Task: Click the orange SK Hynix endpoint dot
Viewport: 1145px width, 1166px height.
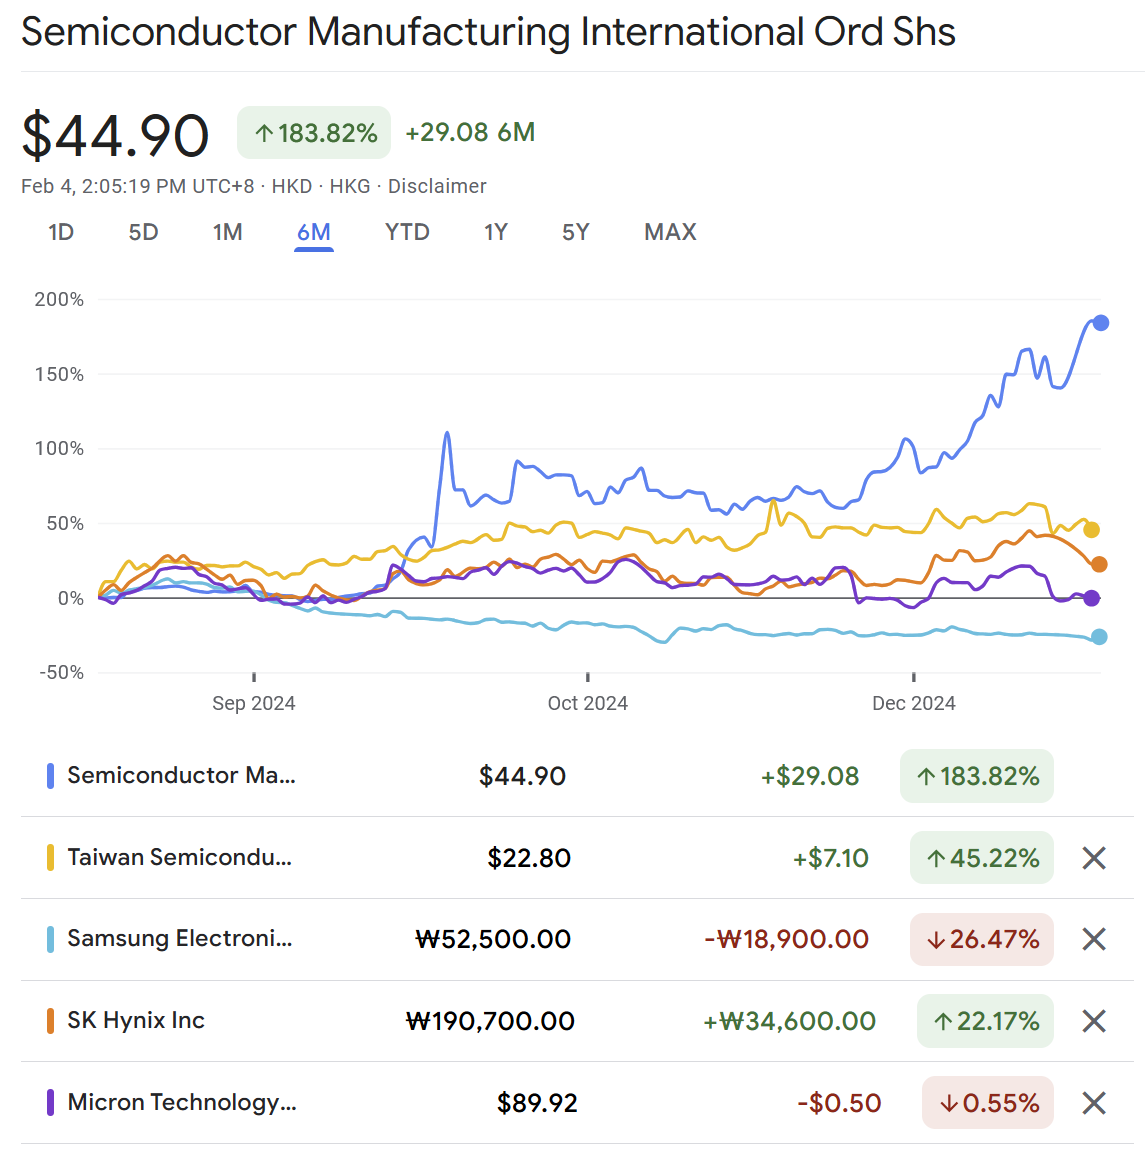Action: pyautogui.click(x=1099, y=565)
